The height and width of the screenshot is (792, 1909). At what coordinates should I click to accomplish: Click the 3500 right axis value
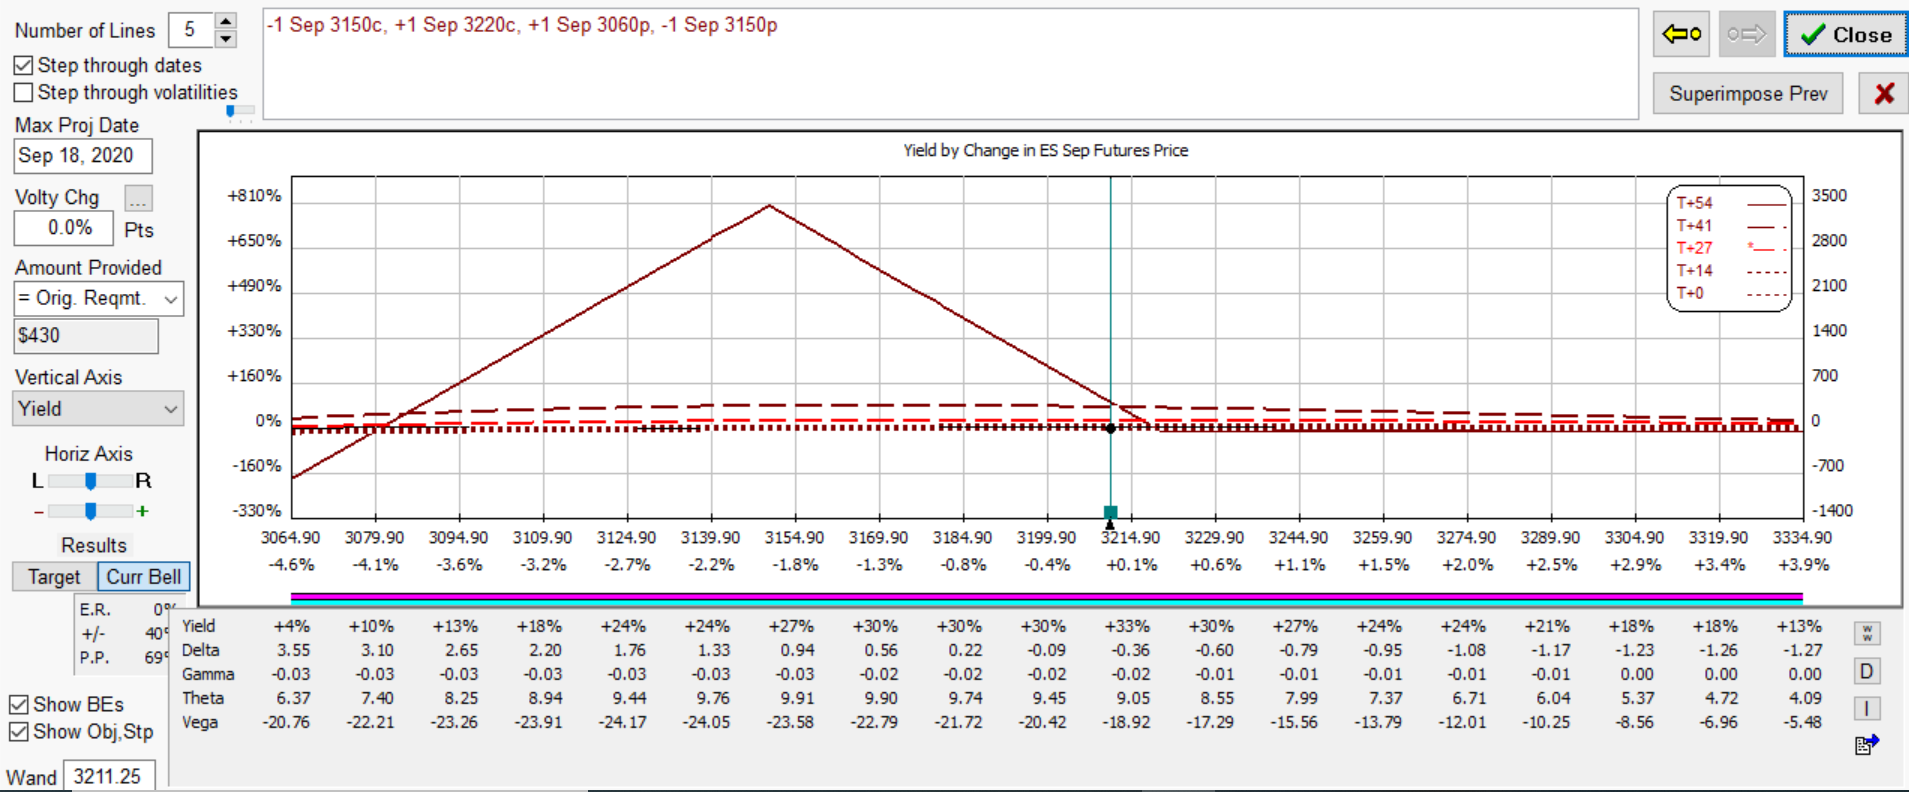[x=1829, y=196]
